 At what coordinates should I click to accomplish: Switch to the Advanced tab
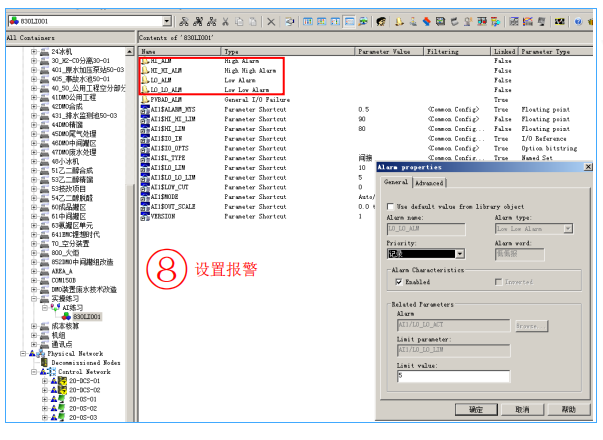(429, 183)
